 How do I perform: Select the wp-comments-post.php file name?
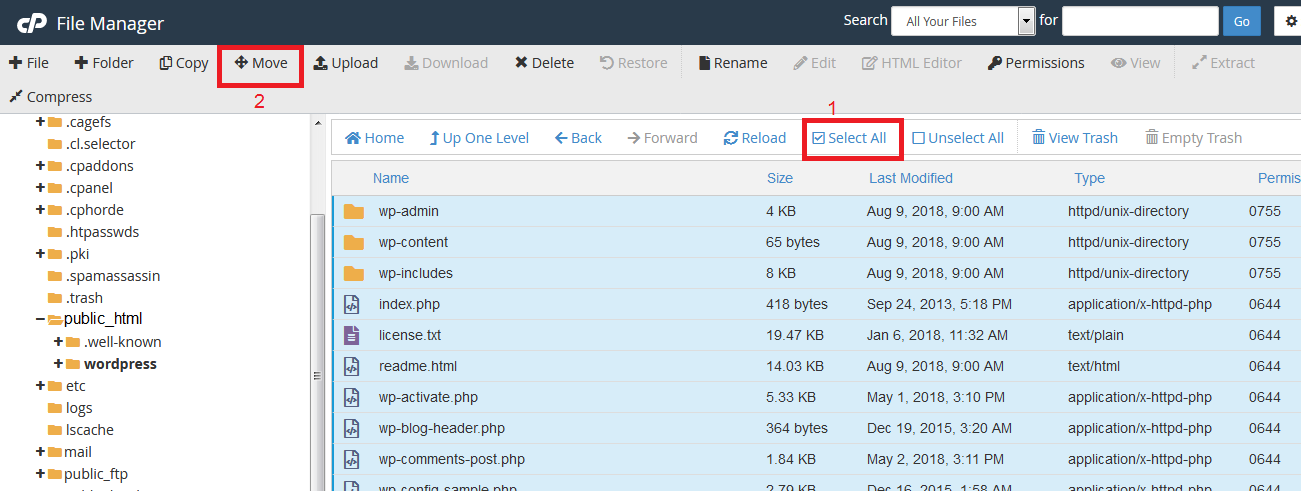[x=452, y=459]
